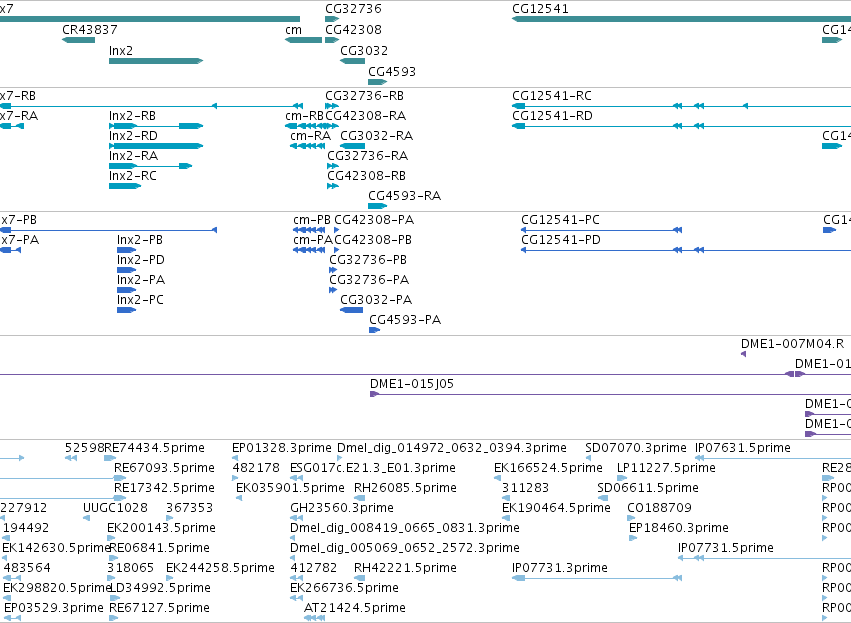The image size is (851, 623).
Task: Select the CG12541-RC transcript label
Action: [552, 96]
